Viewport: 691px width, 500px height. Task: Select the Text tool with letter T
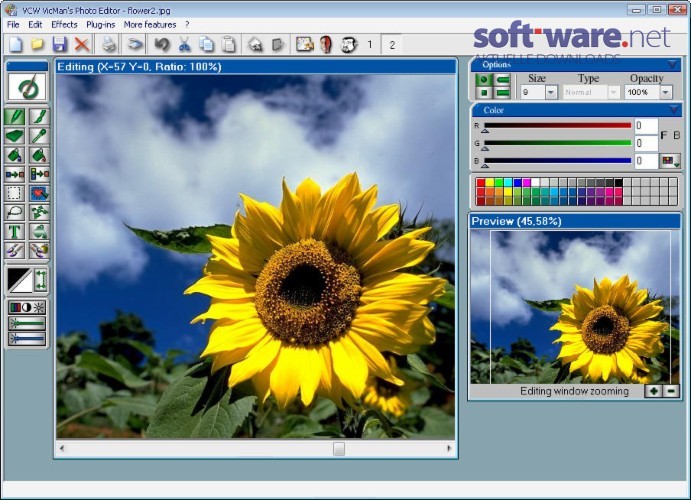pyautogui.click(x=15, y=231)
